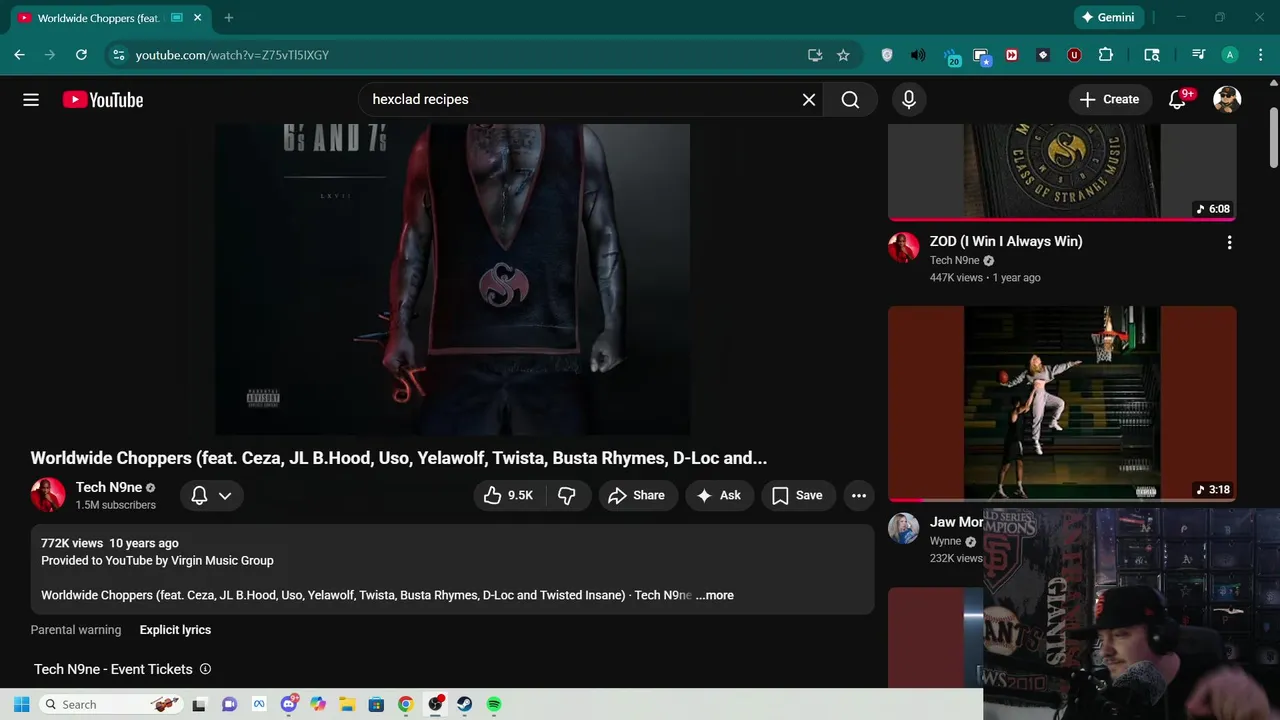The image size is (1280, 720).
Task: Reload the current page
Action: 82,55
